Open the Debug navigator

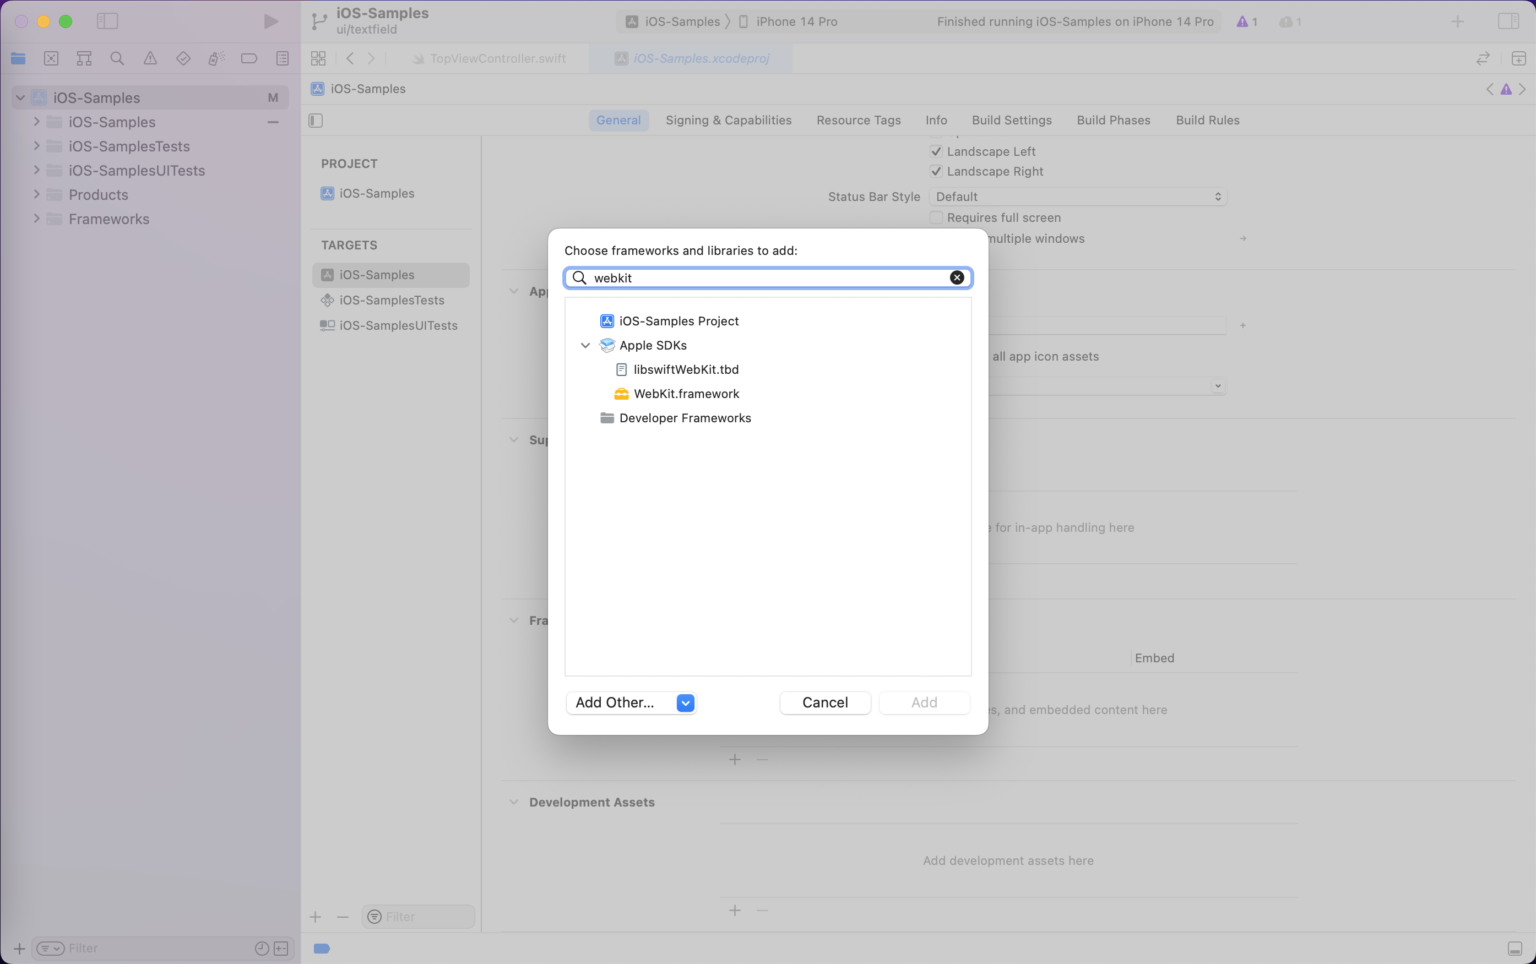pos(216,57)
